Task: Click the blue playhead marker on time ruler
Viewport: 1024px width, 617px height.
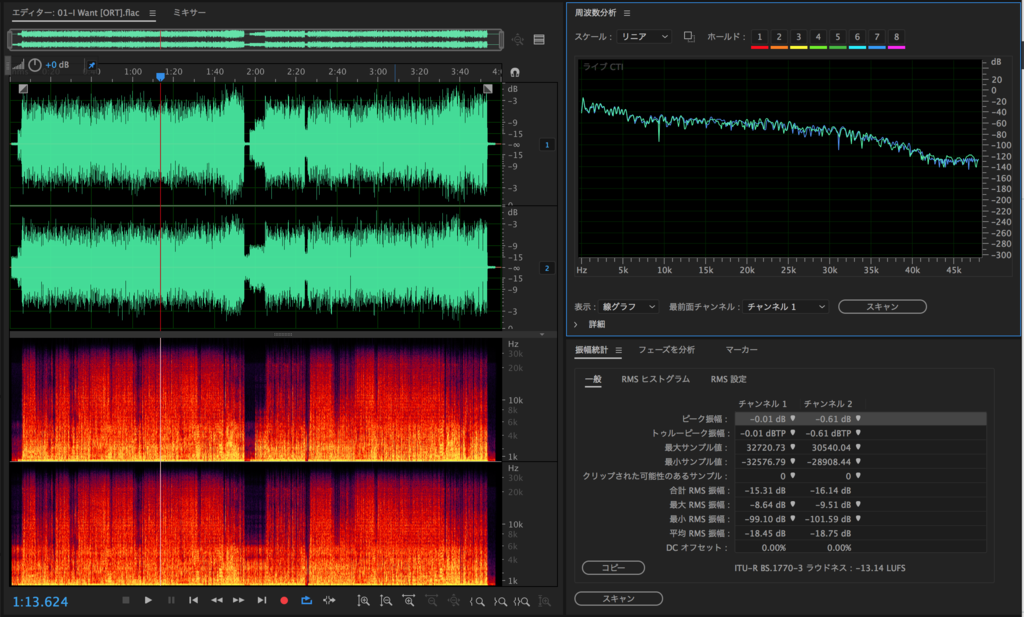Action: click(160, 76)
